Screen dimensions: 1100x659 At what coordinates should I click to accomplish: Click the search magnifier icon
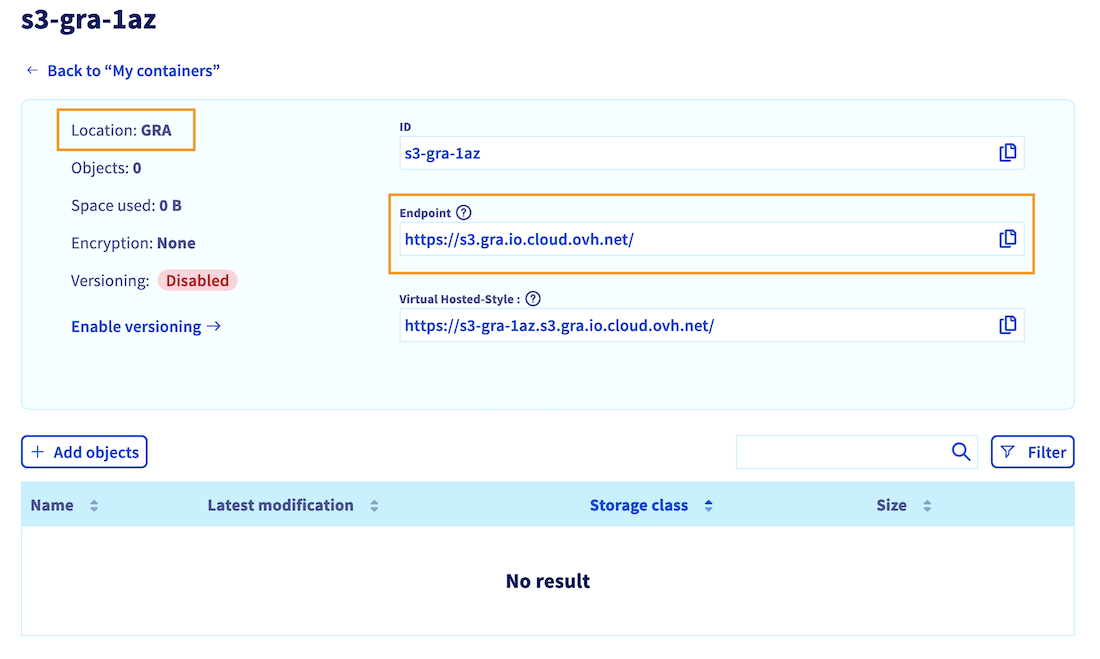[961, 452]
